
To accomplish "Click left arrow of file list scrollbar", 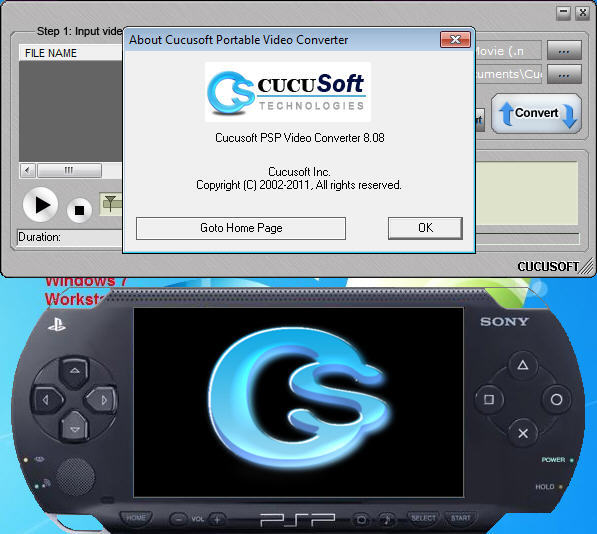I will click(27, 170).
